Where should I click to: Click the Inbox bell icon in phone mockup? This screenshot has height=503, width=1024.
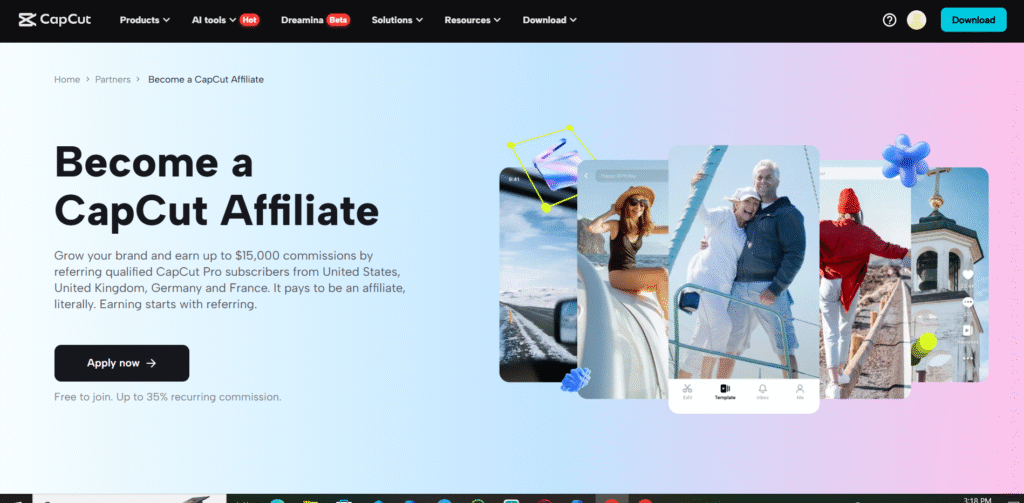[x=762, y=392]
